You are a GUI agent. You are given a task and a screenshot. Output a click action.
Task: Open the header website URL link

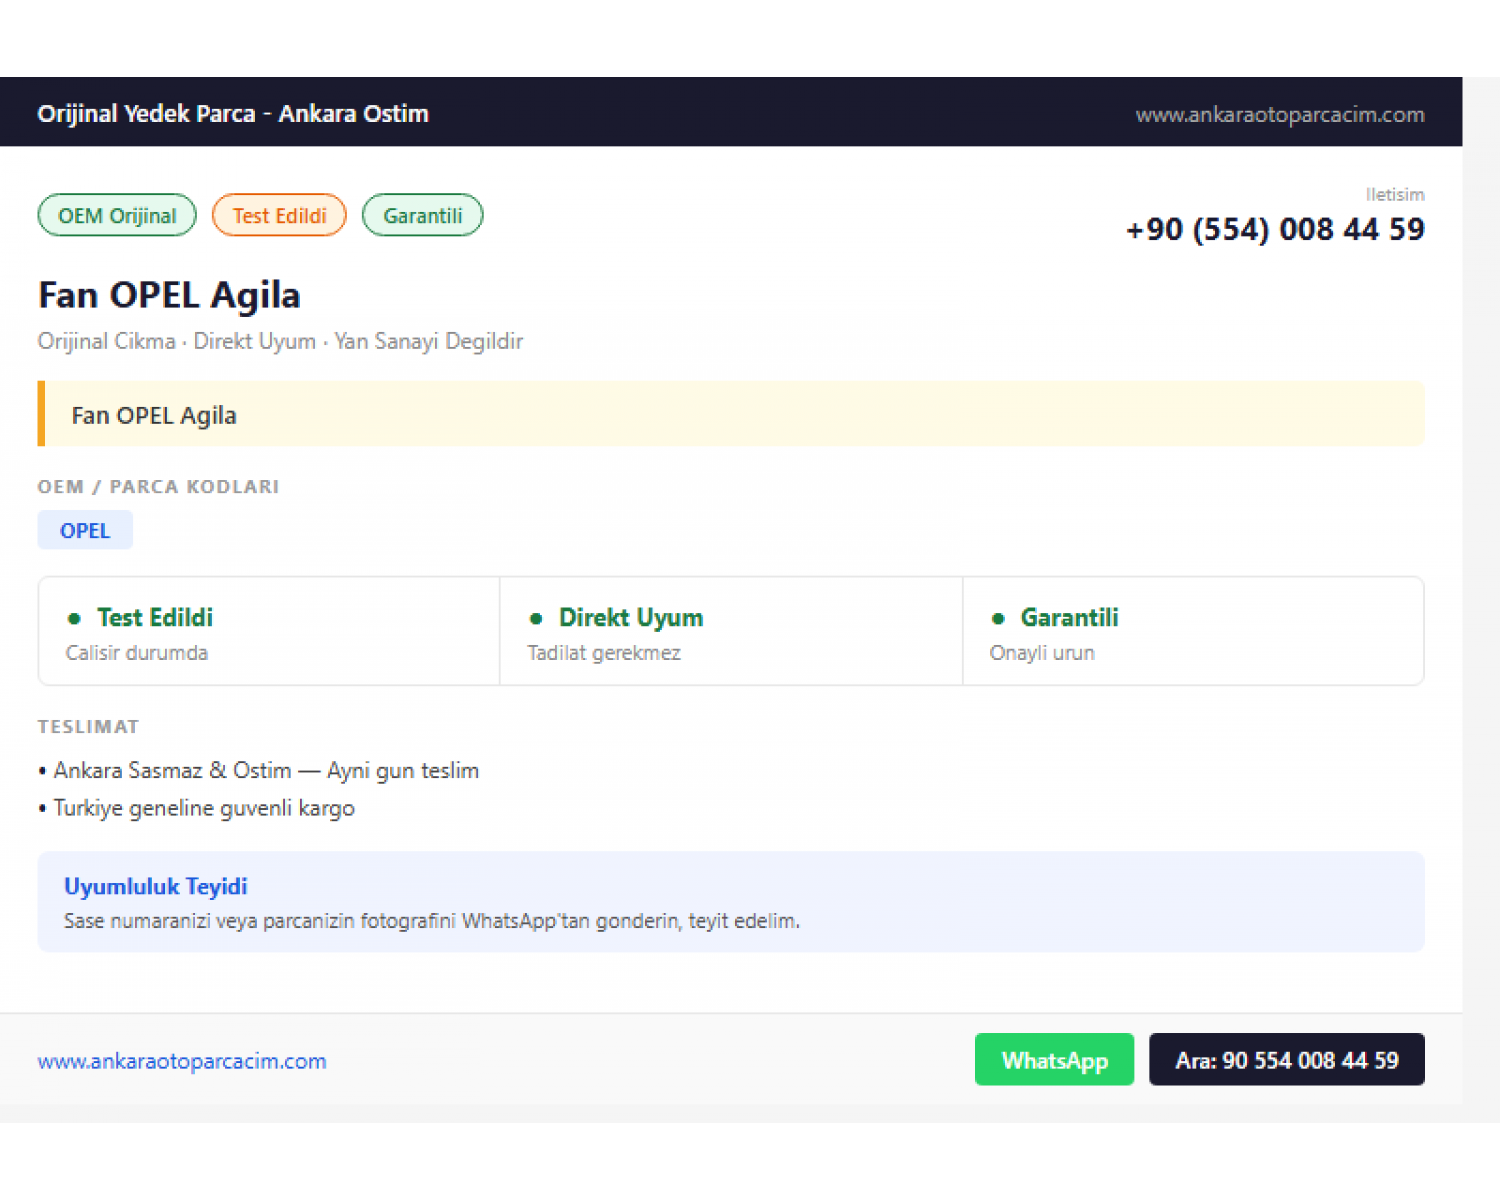[1279, 114]
